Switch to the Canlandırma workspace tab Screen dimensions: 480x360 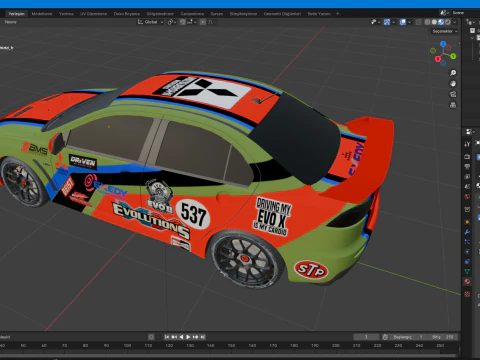192,14
